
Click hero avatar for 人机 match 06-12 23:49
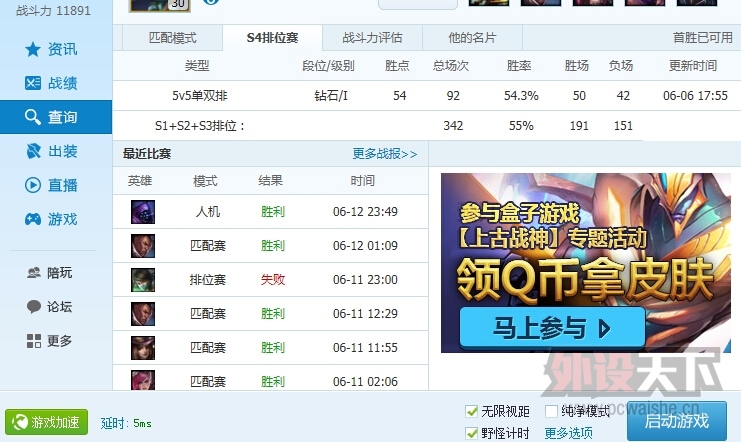[x=143, y=212]
